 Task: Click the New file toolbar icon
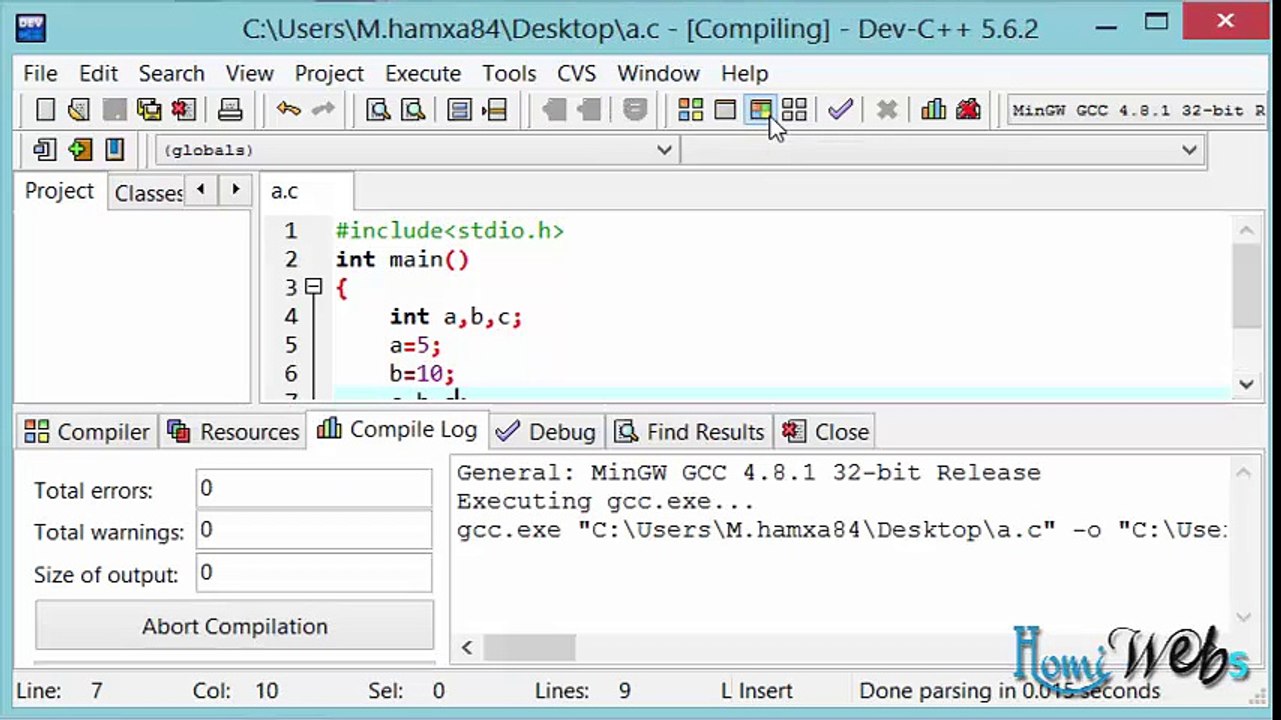pos(45,110)
